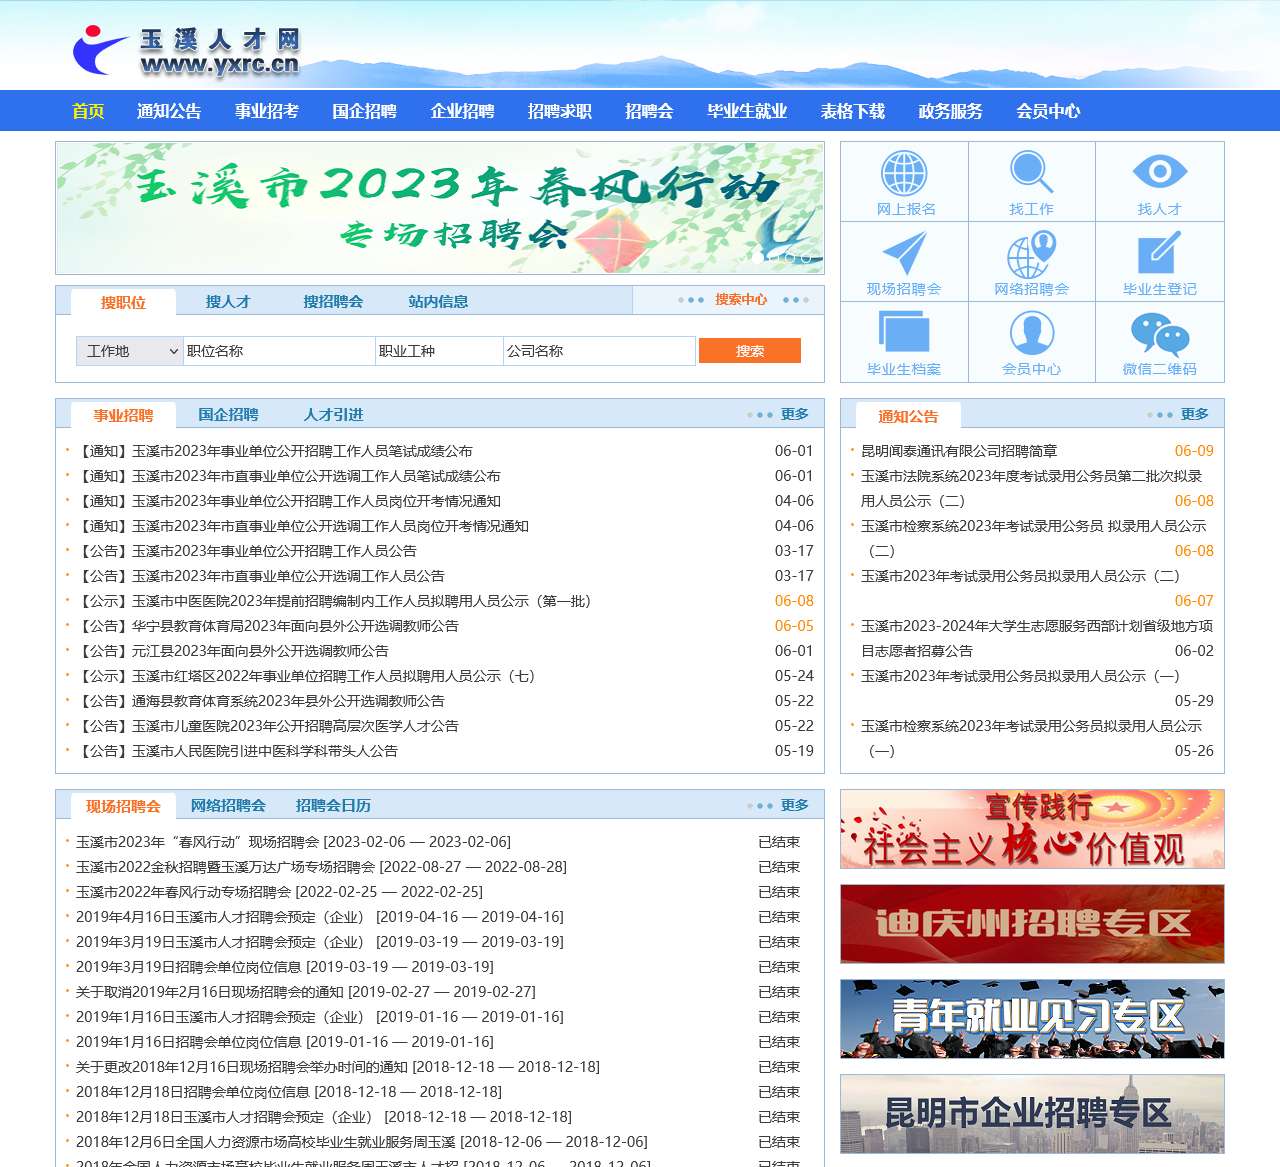The height and width of the screenshot is (1167, 1280).
Task: Click the 毕业生登记 pencil icon
Action: 1159,260
